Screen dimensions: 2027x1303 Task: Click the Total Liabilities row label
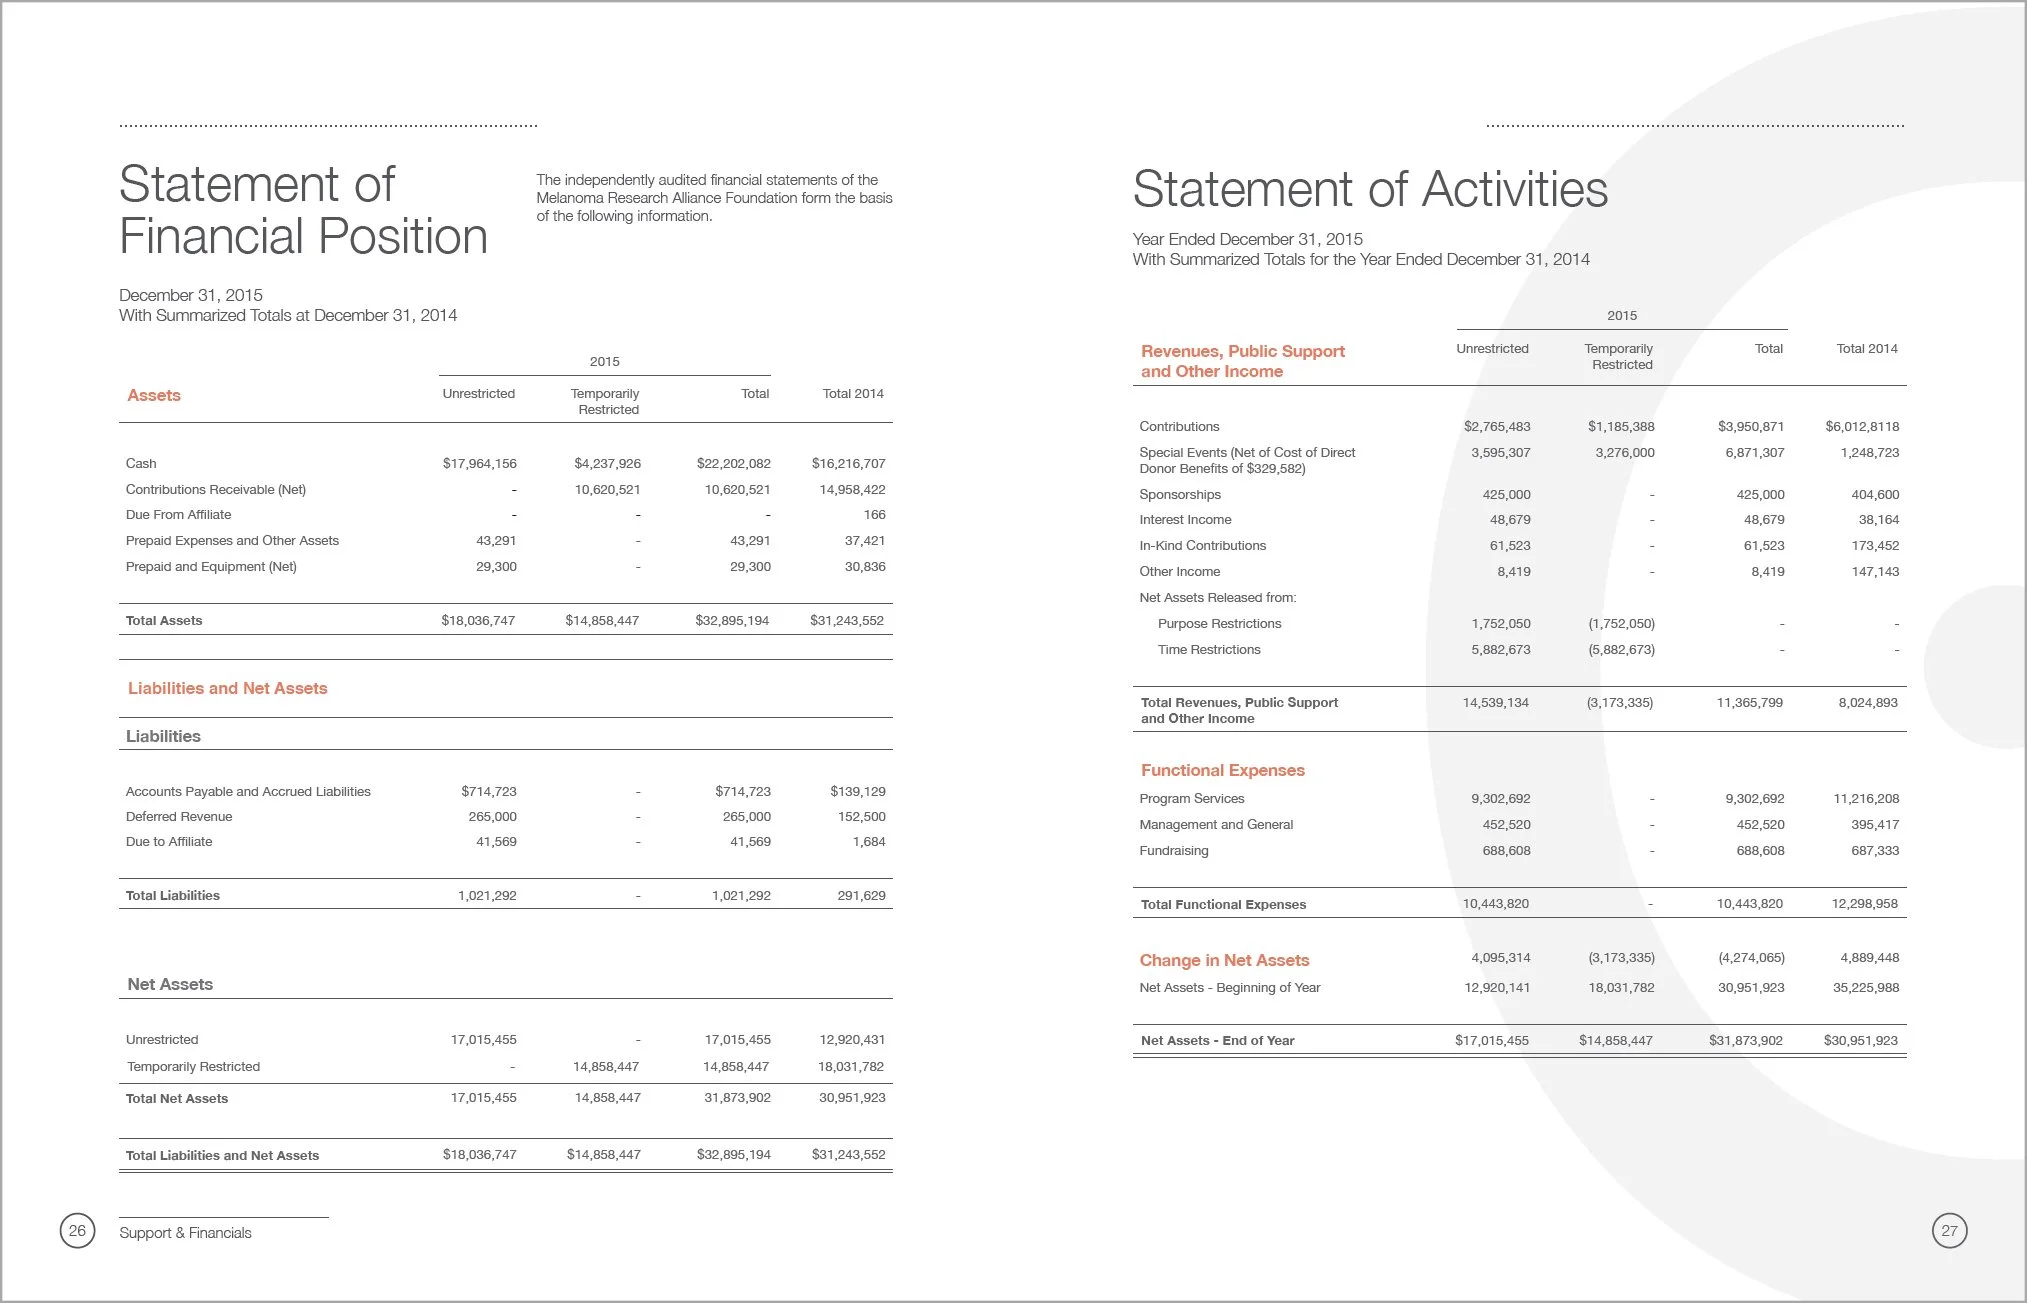[172, 896]
